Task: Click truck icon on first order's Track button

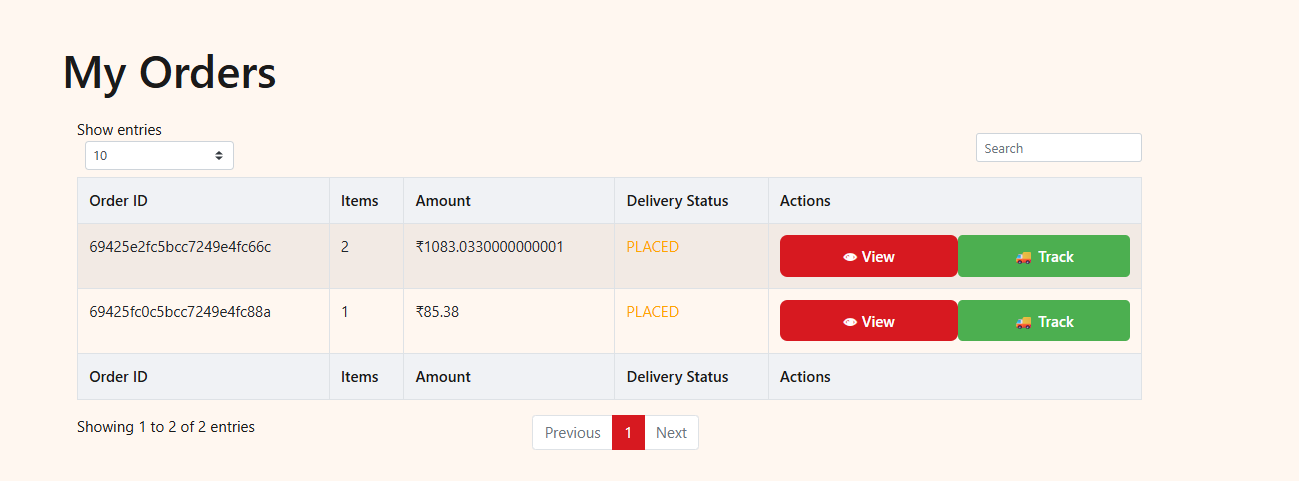Action: [x=1024, y=257]
